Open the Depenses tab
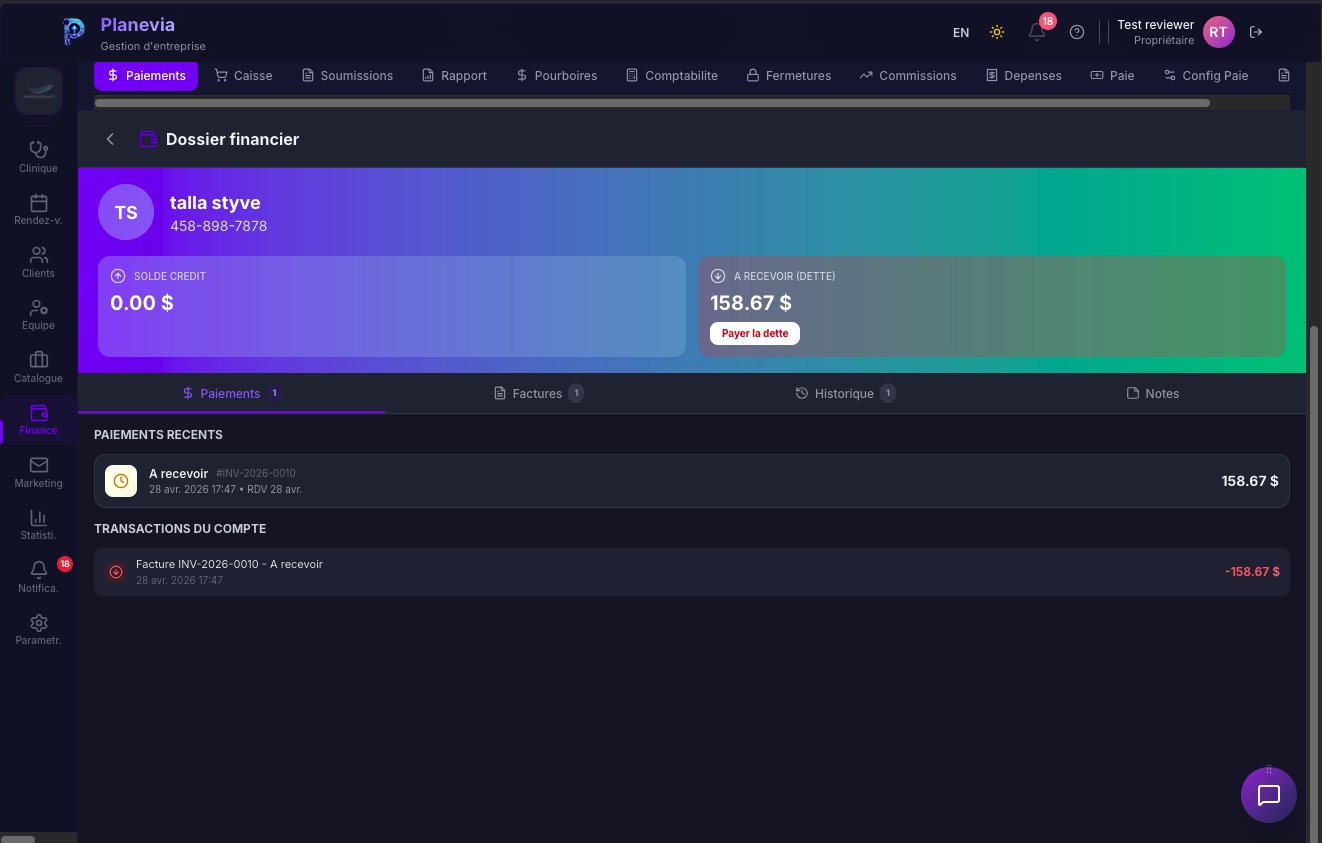Image resolution: width=1322 pixels, height=843 pixels. pyautogui.click(x=1024, y=75)
